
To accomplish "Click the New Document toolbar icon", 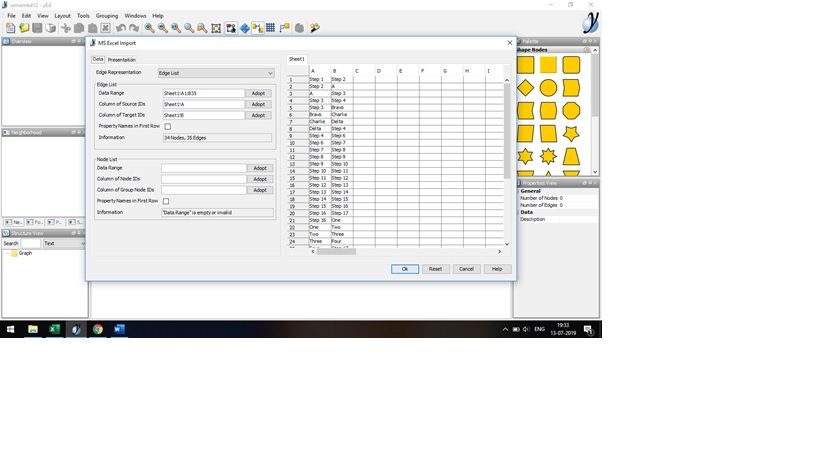I will pyautogui.click(x=11, y=28).
